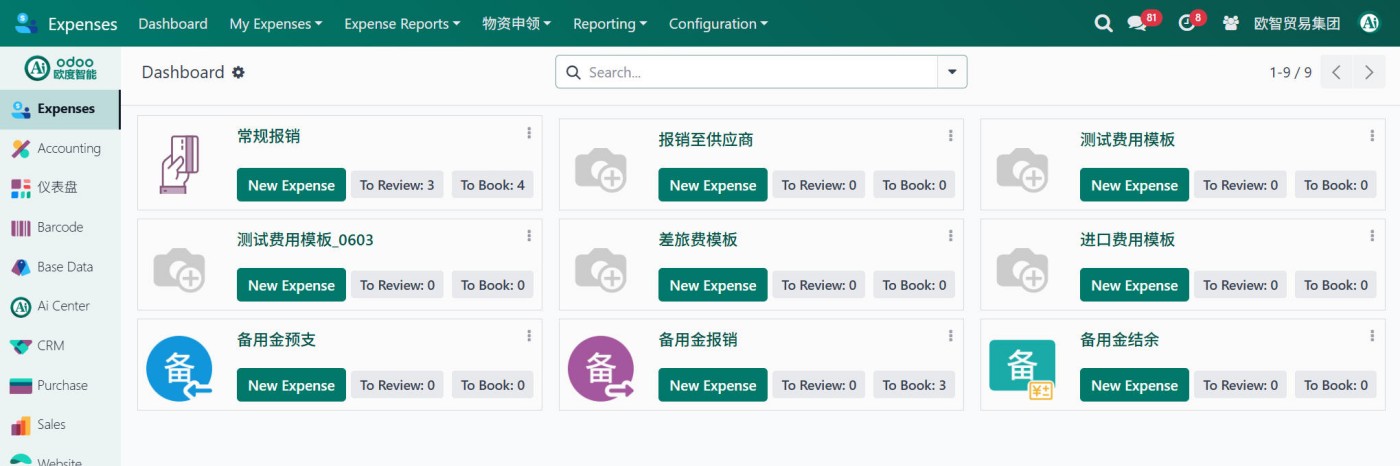This screenshot has width=1400, height=466.
Task: Click the 常规报销 card image
Action: tap(180, 163)
